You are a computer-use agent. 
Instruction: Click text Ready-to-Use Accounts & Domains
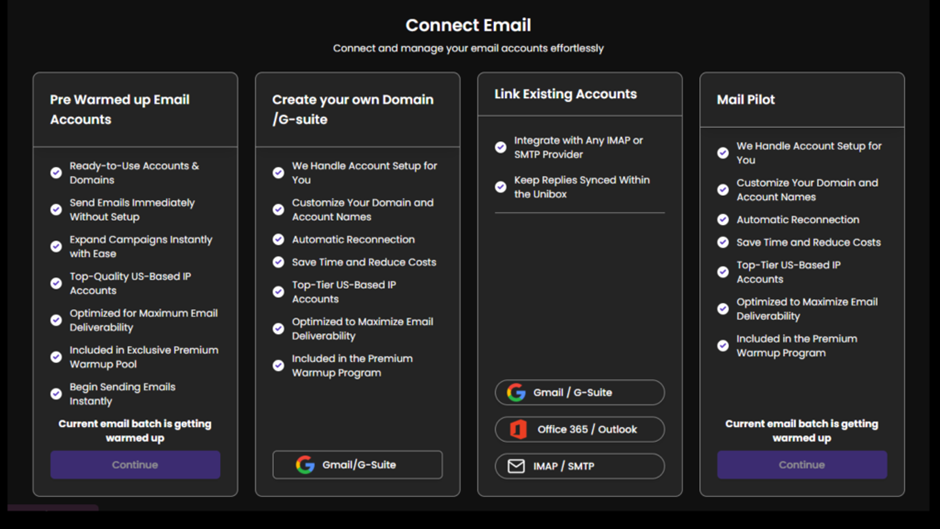click(134, 173)
